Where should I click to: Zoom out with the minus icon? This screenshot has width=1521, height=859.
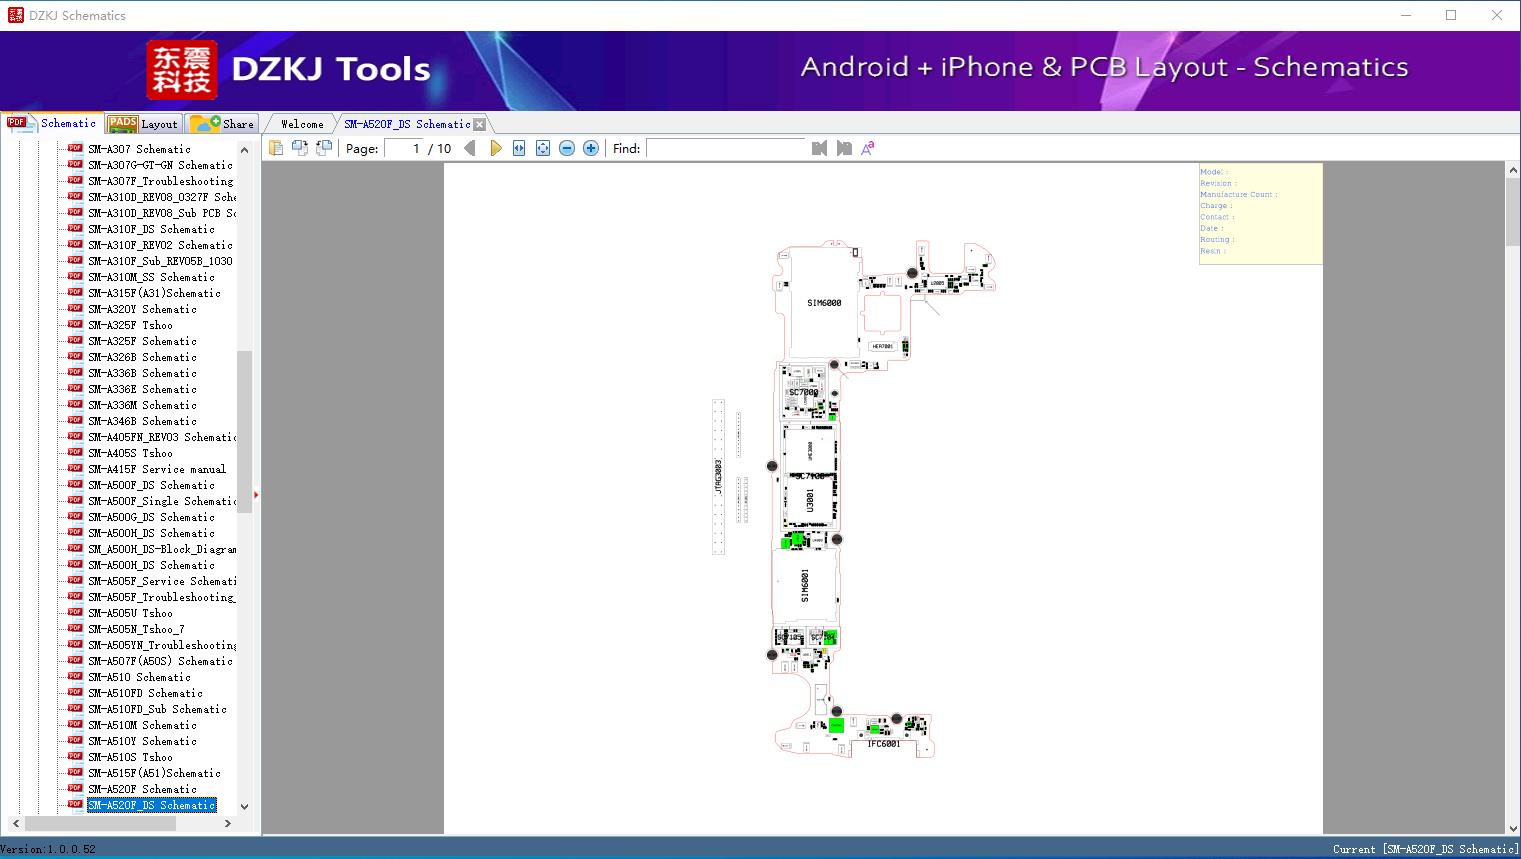click(567, 148)
